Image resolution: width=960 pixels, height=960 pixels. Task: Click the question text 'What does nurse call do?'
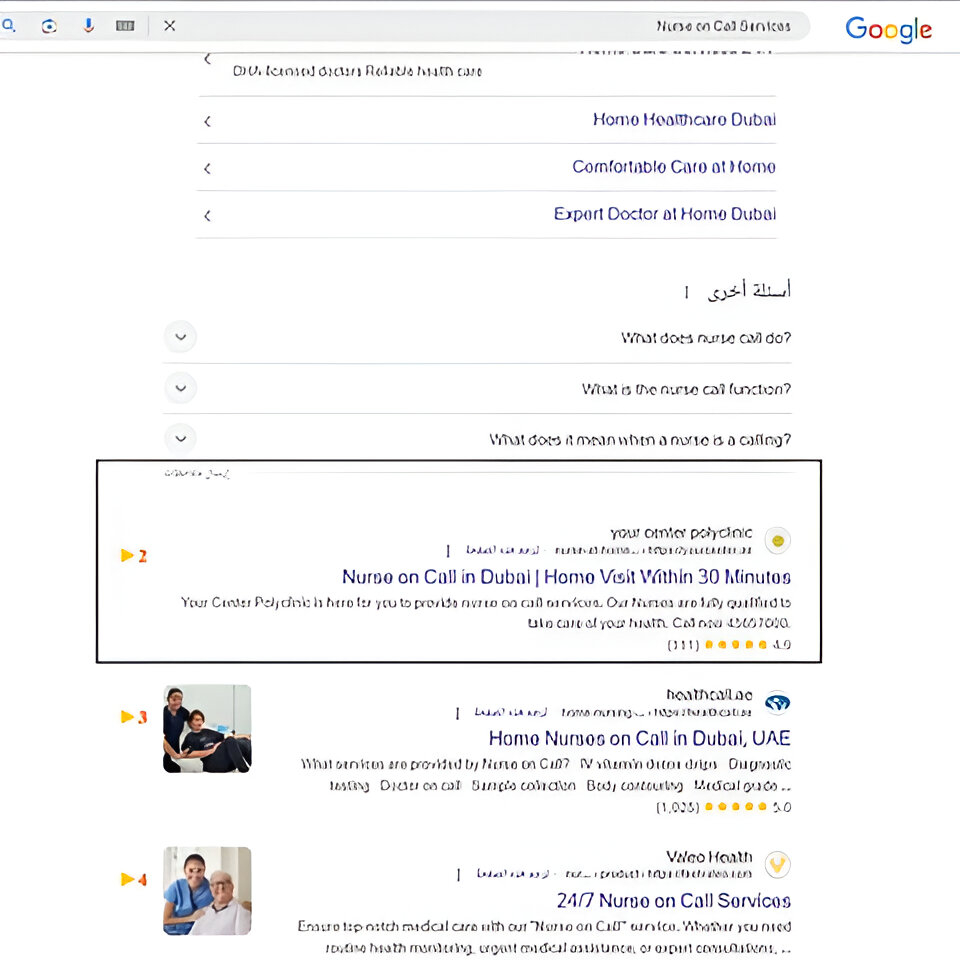[x=706, y=338]
